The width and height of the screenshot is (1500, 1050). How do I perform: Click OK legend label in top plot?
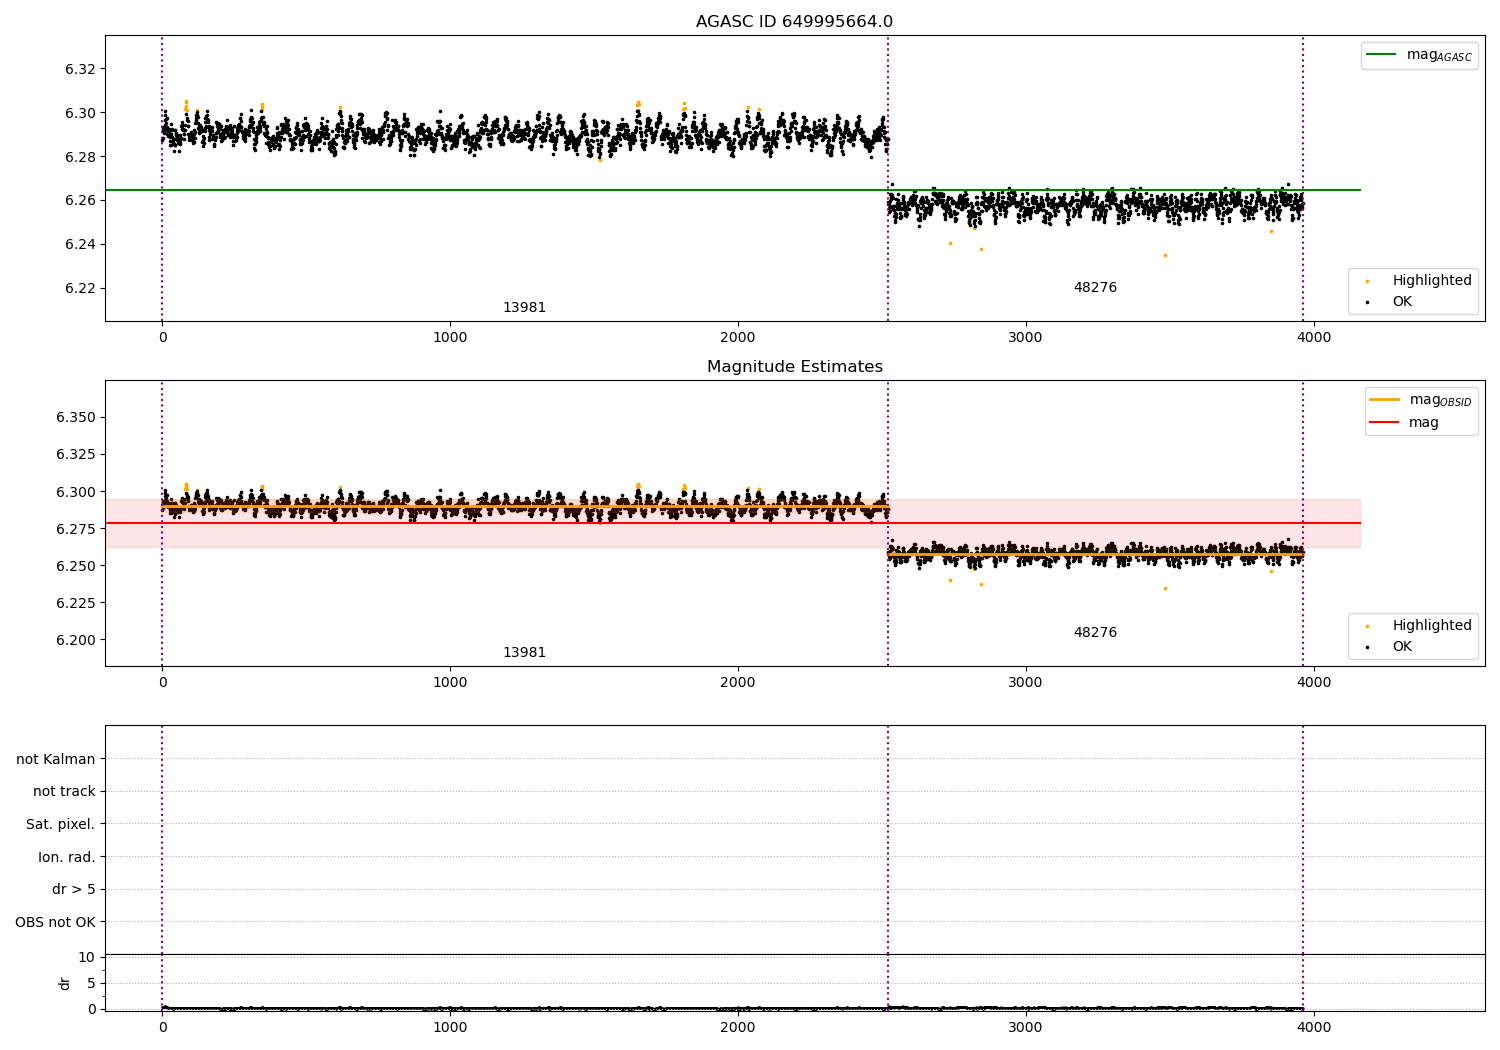(x=1402, y=302)
